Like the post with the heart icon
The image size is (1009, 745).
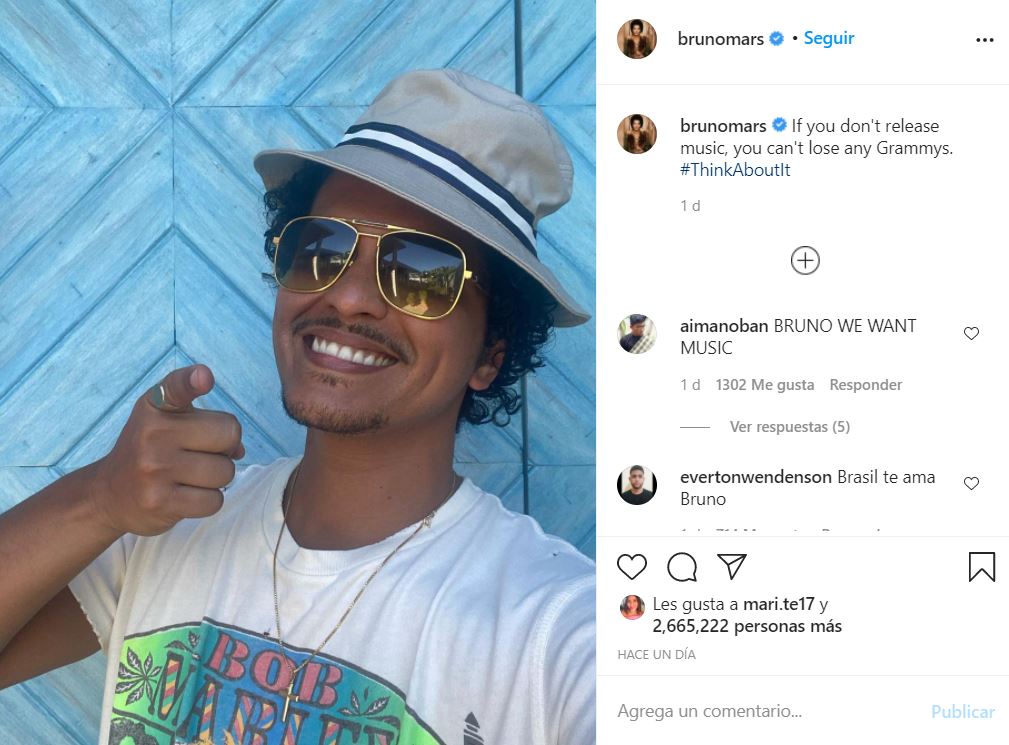(631, 567)
